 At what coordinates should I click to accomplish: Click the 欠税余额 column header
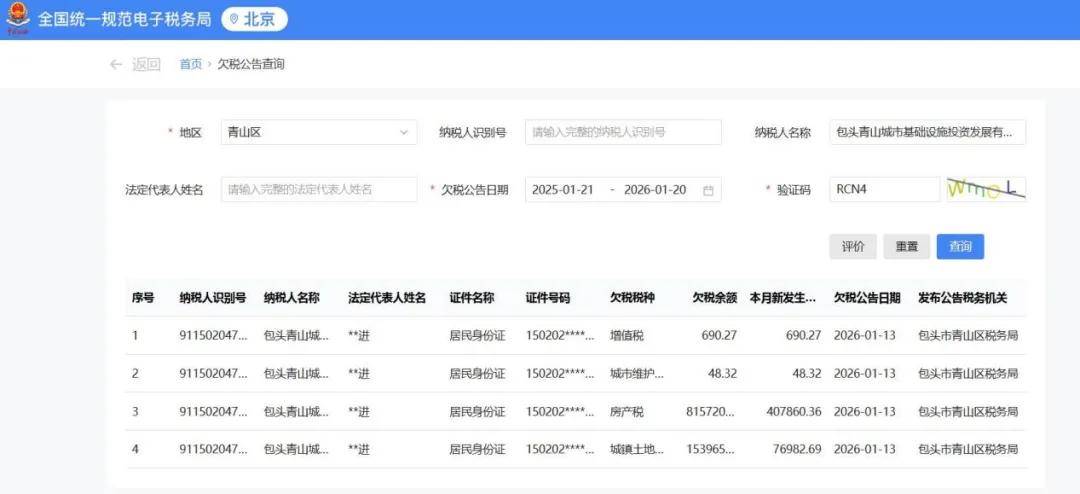click(x=714, y=298)
